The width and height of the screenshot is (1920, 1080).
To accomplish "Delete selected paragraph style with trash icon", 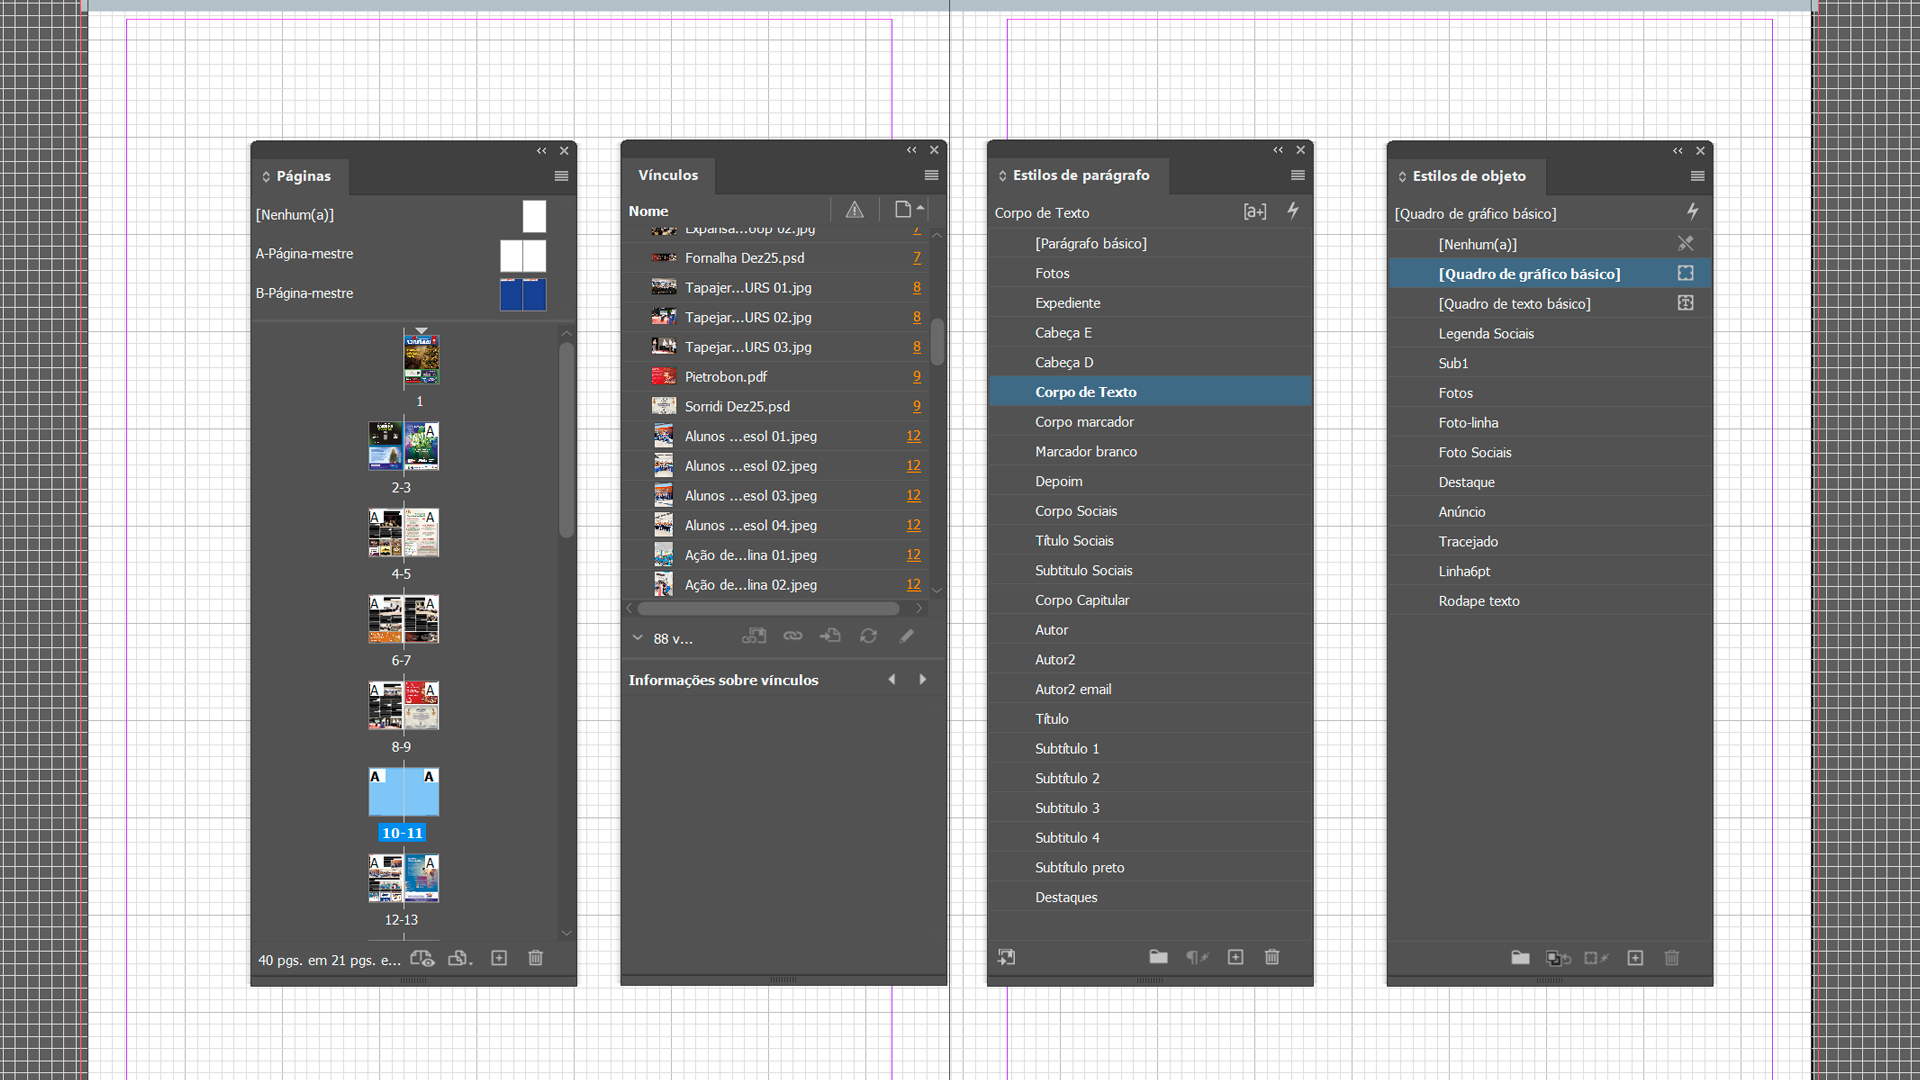I will [x=1272, y=957].
